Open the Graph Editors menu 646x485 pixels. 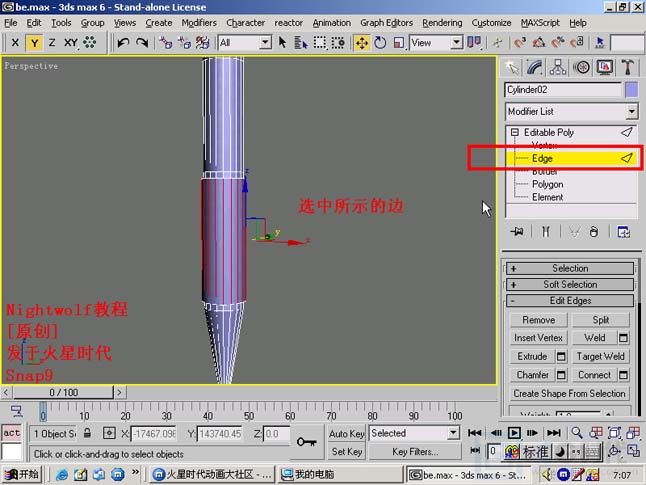(386, 23)
